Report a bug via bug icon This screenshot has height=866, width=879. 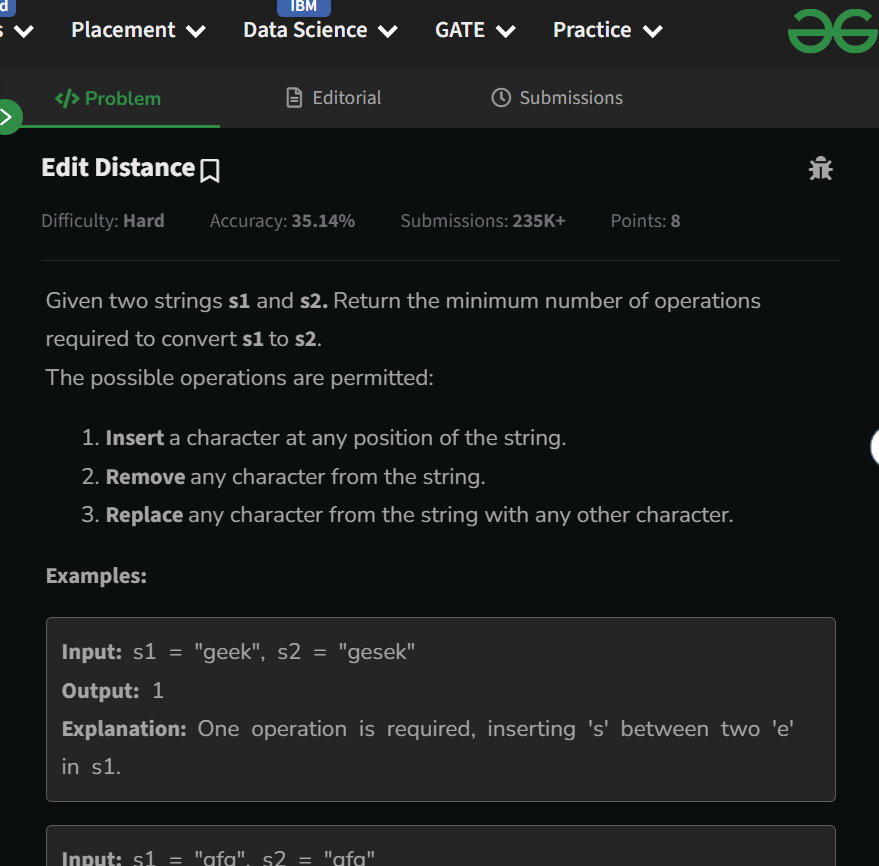pyautogui.click(x=820, y=168)
